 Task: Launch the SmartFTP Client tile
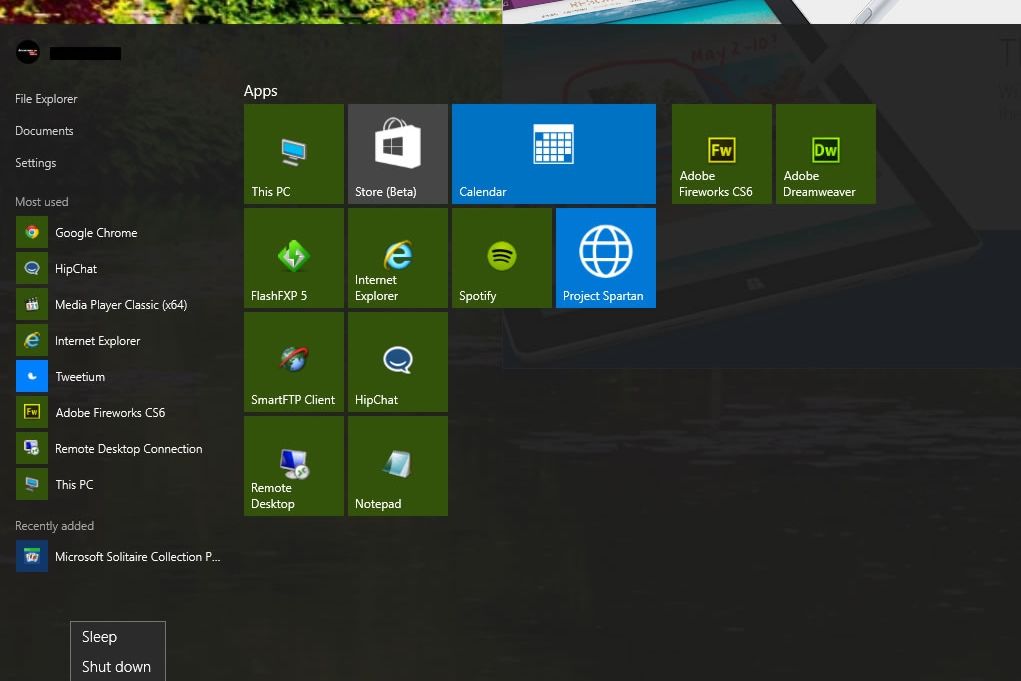[x=294, y=362]
